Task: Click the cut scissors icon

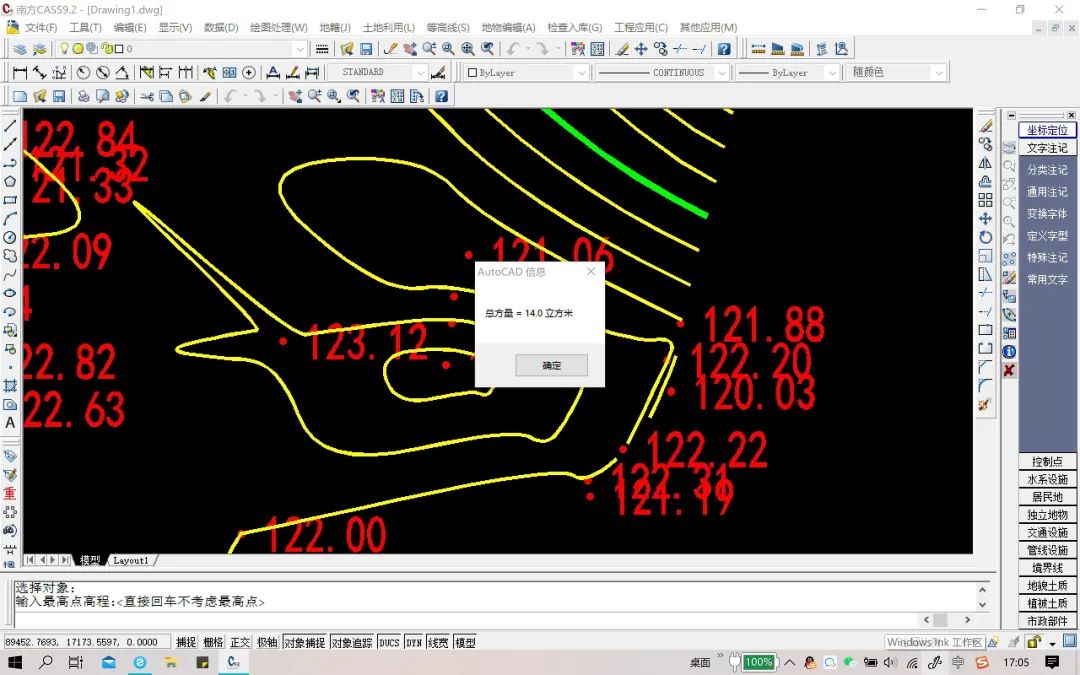Action: 146,96
